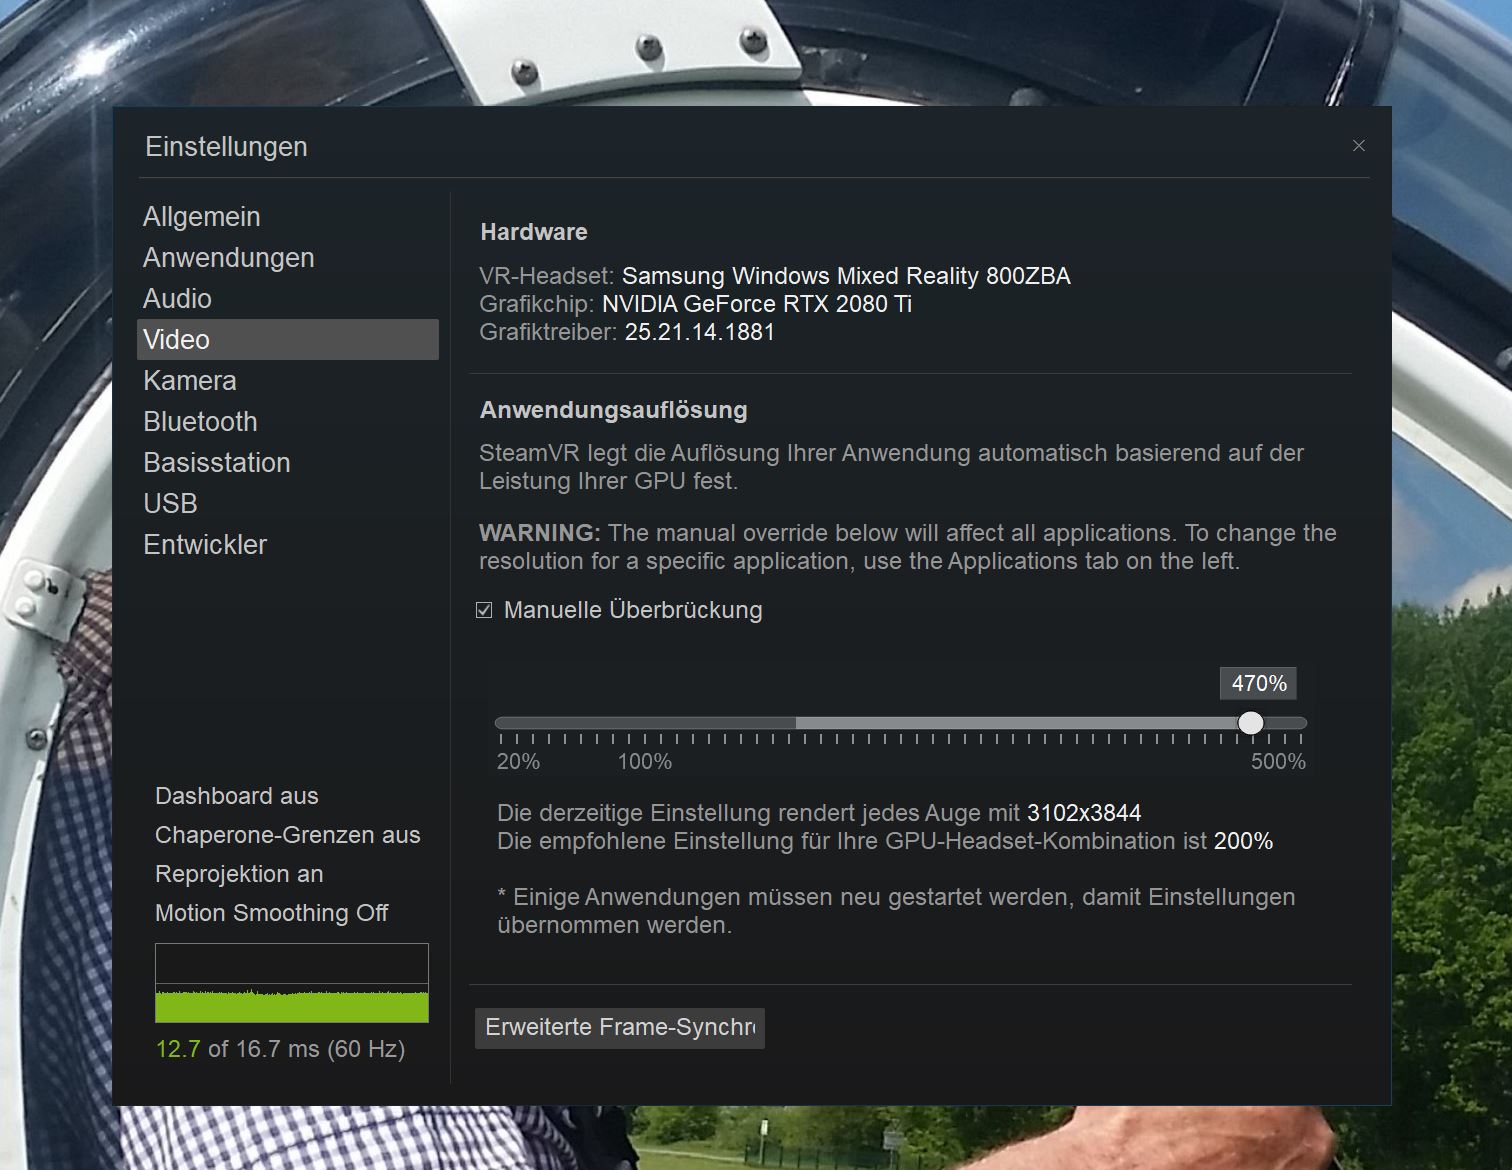
Task: Select the Video settings entry
Action: pos(288,340)
